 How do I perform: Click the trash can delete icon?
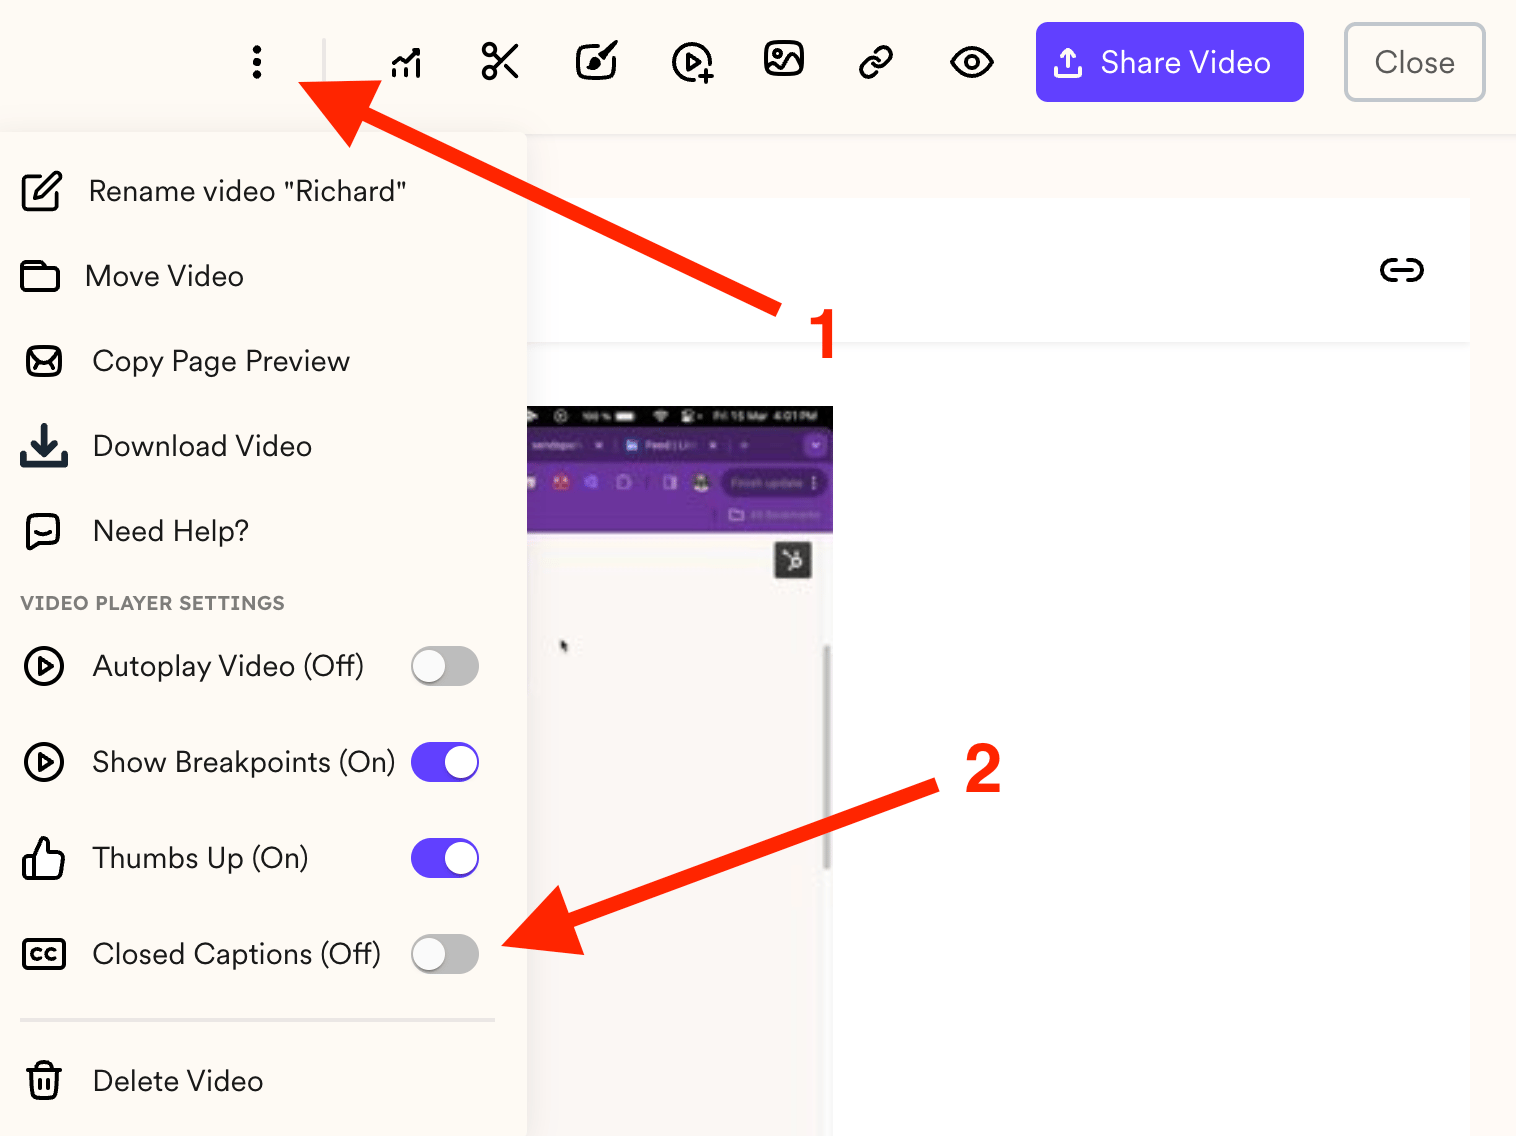44,1081
